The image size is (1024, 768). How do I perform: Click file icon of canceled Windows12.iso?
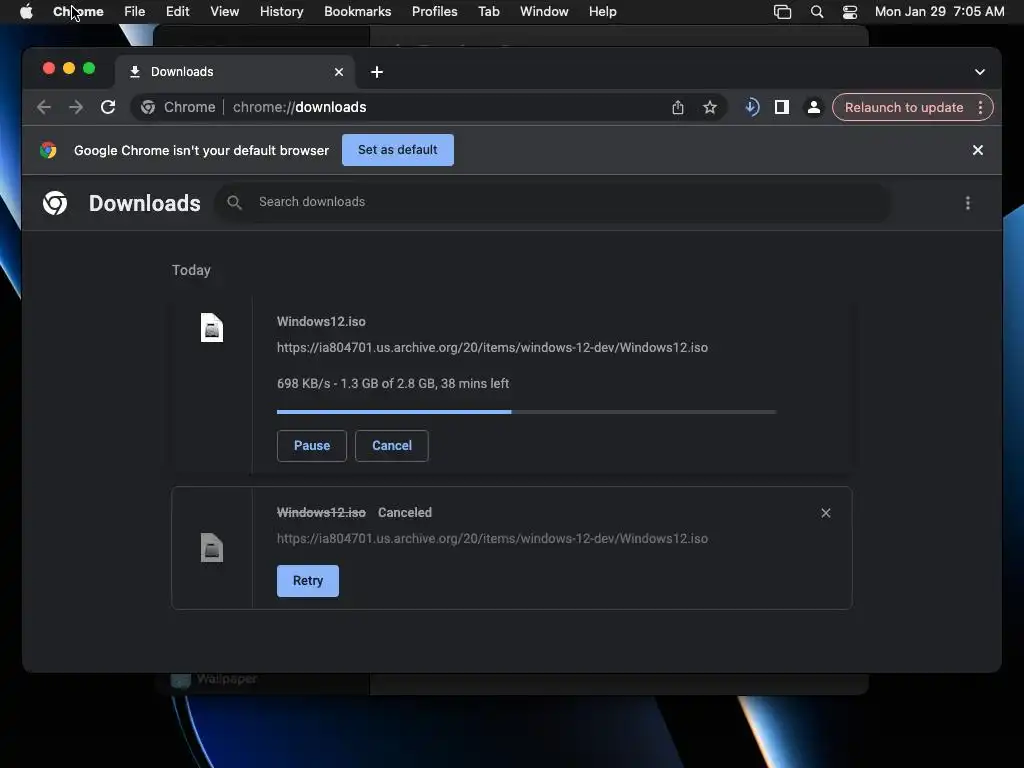[212, 547]
